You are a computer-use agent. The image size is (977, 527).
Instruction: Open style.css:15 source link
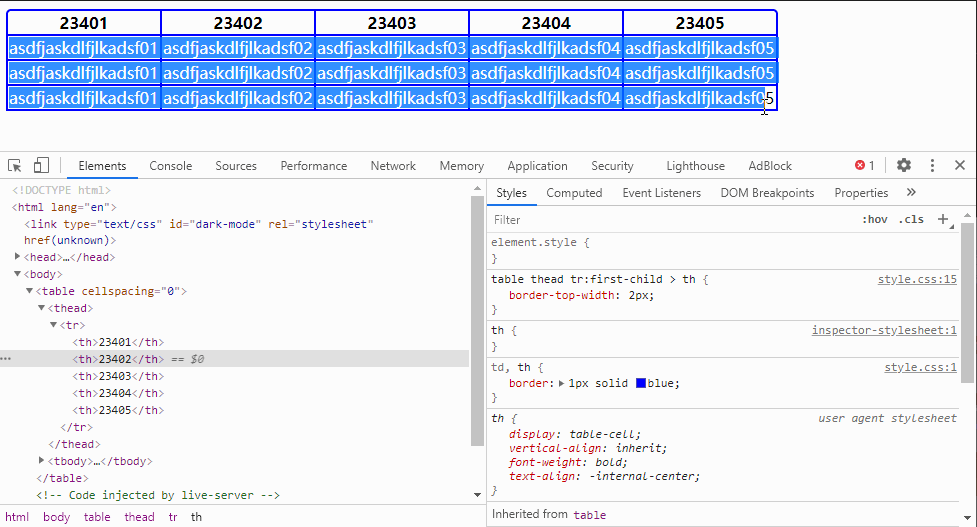[x=917, y=279]
